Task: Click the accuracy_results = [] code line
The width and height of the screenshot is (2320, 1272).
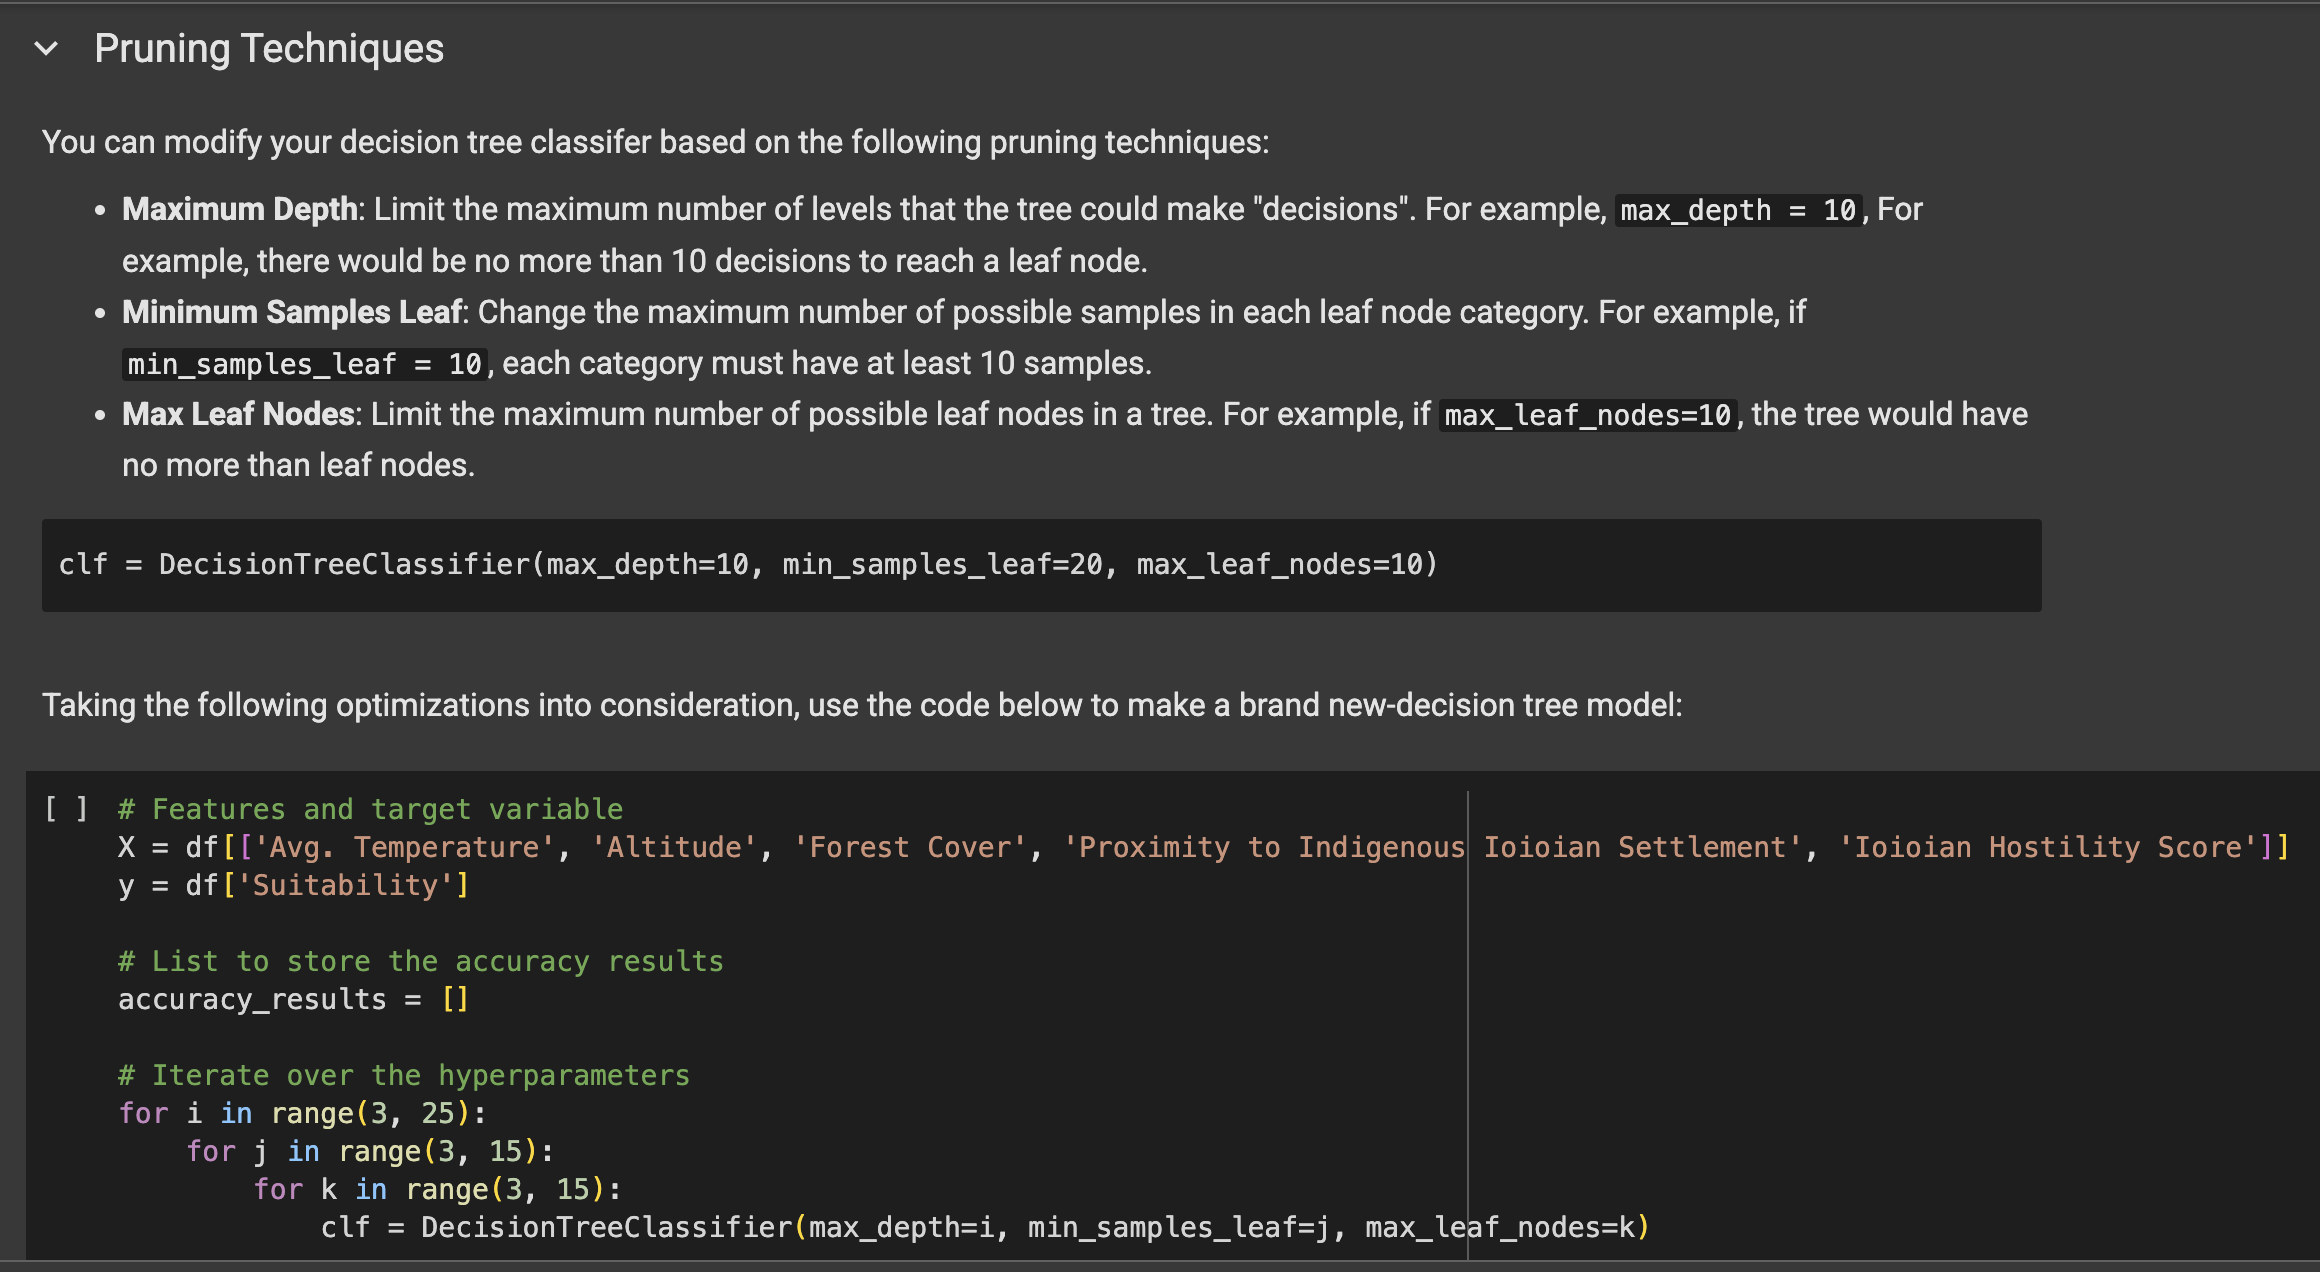Action: [x=292, y=999]
